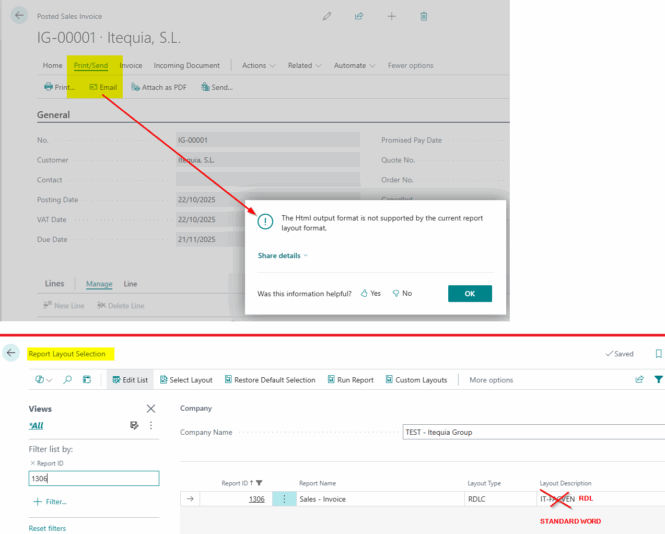Click the plus new record icon
This screenshot has width=665, height=534.
[x=391, y=16]
